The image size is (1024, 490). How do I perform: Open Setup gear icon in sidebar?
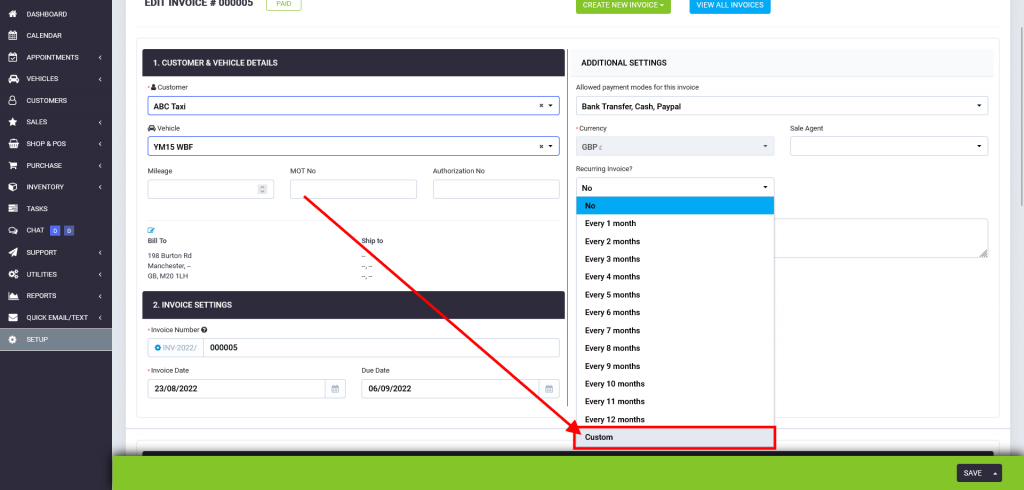tap(12, 339)
